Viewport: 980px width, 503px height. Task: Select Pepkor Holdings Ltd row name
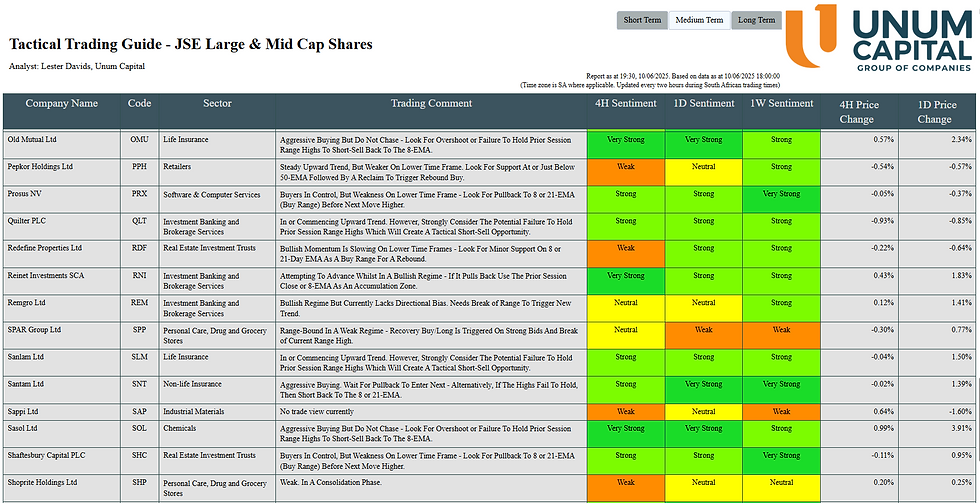coord(40,167)
